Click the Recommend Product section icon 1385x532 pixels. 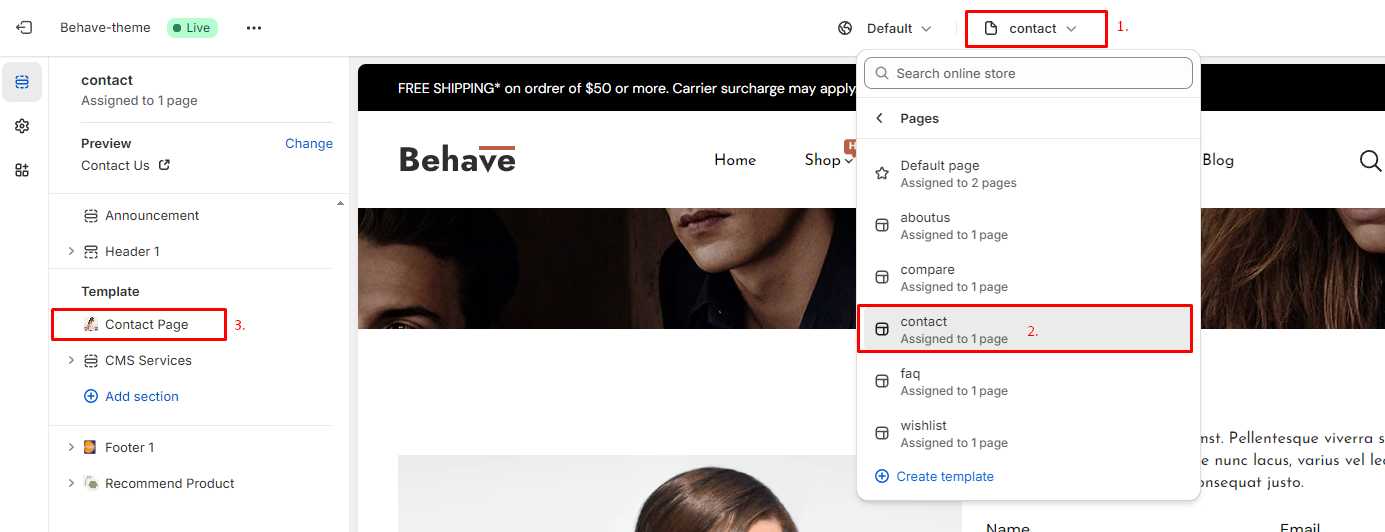[x=91, y=484]
